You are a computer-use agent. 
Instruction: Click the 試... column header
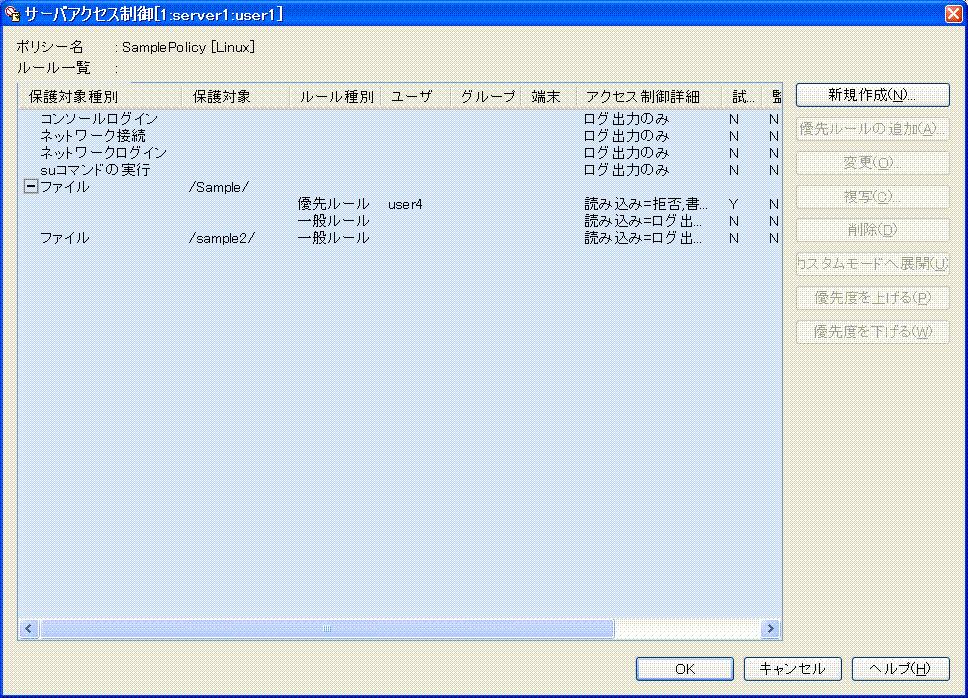[742, 97]
